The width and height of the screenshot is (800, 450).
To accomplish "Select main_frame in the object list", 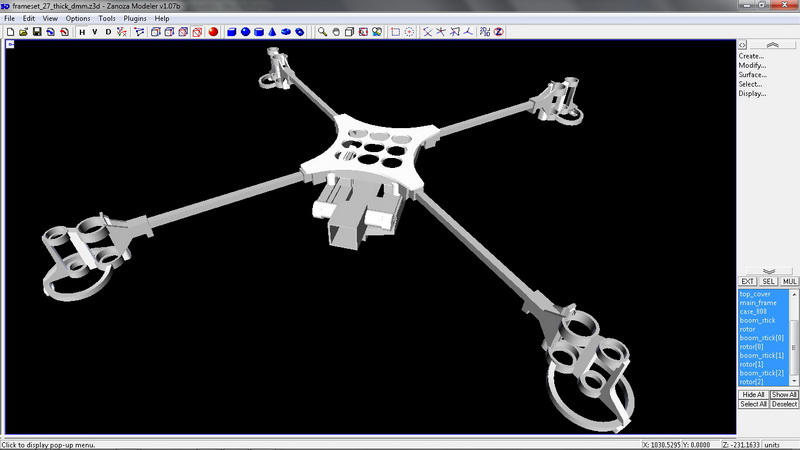I will pyautogui.click(x=758, y=303).
